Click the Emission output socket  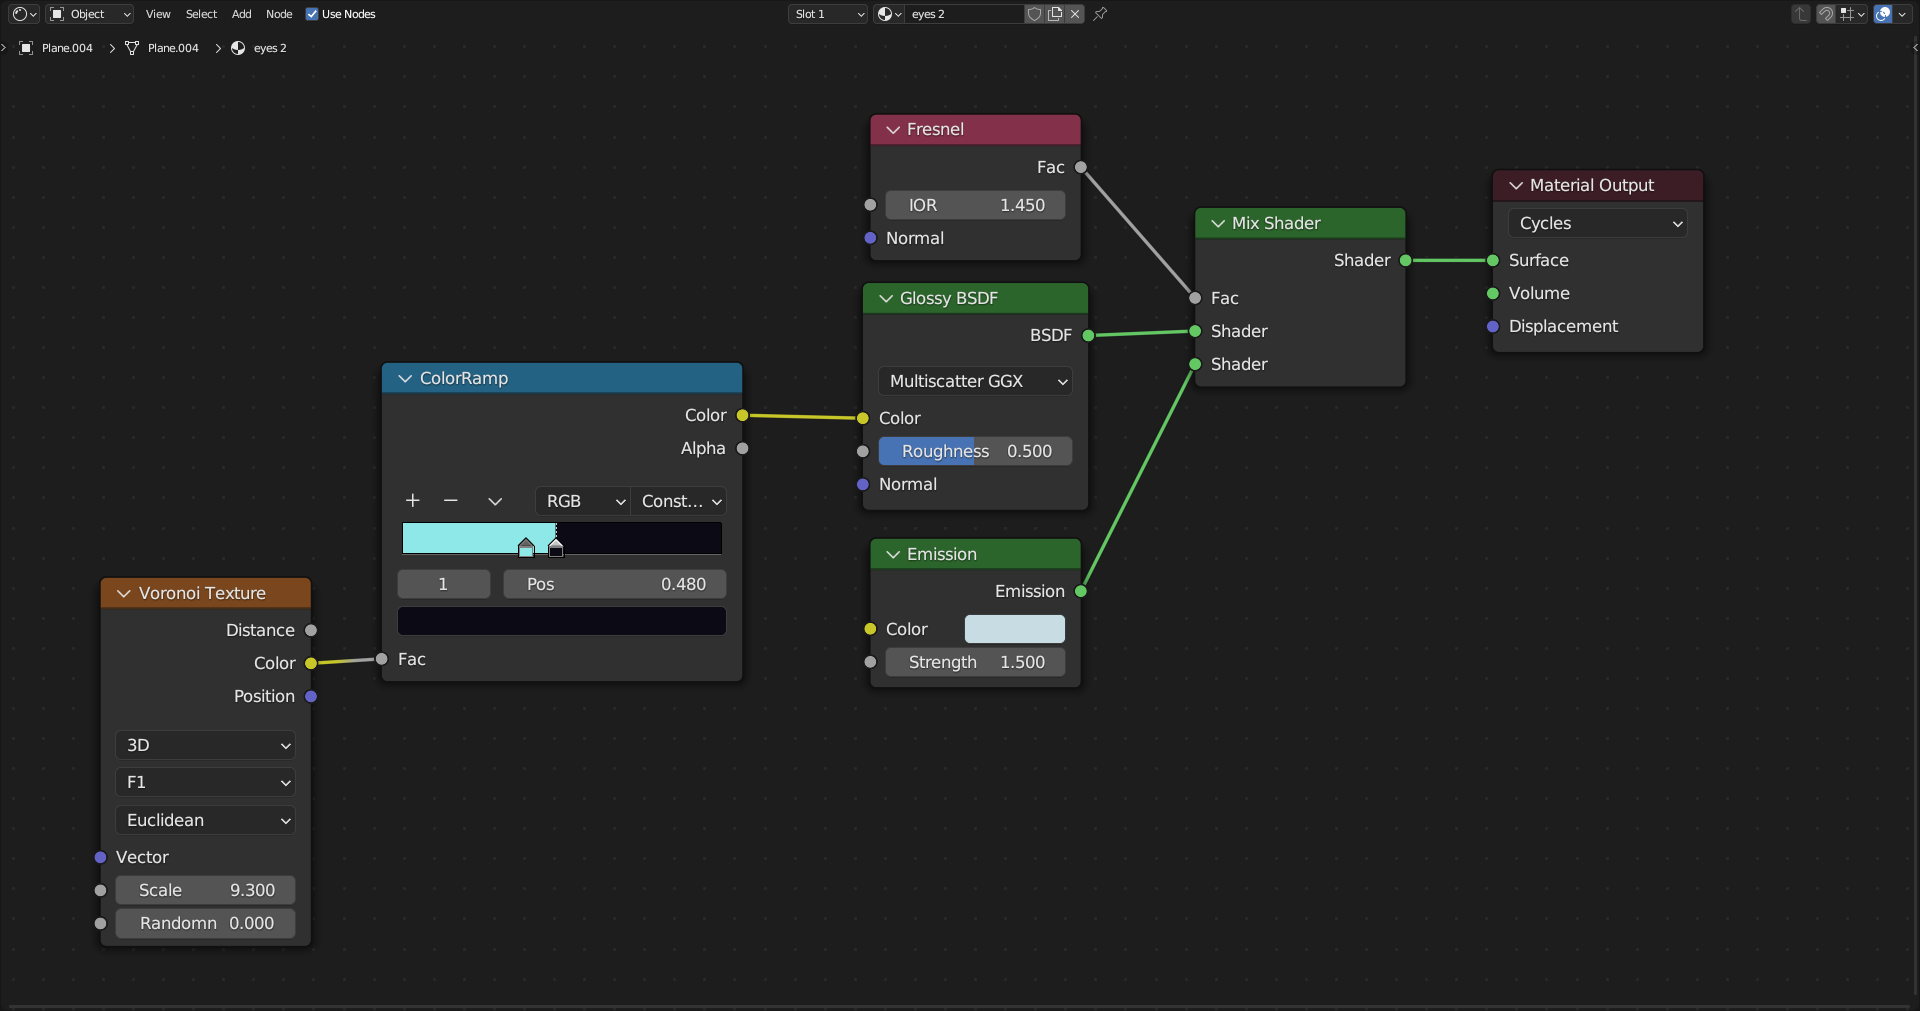[x=1081, y=591]
